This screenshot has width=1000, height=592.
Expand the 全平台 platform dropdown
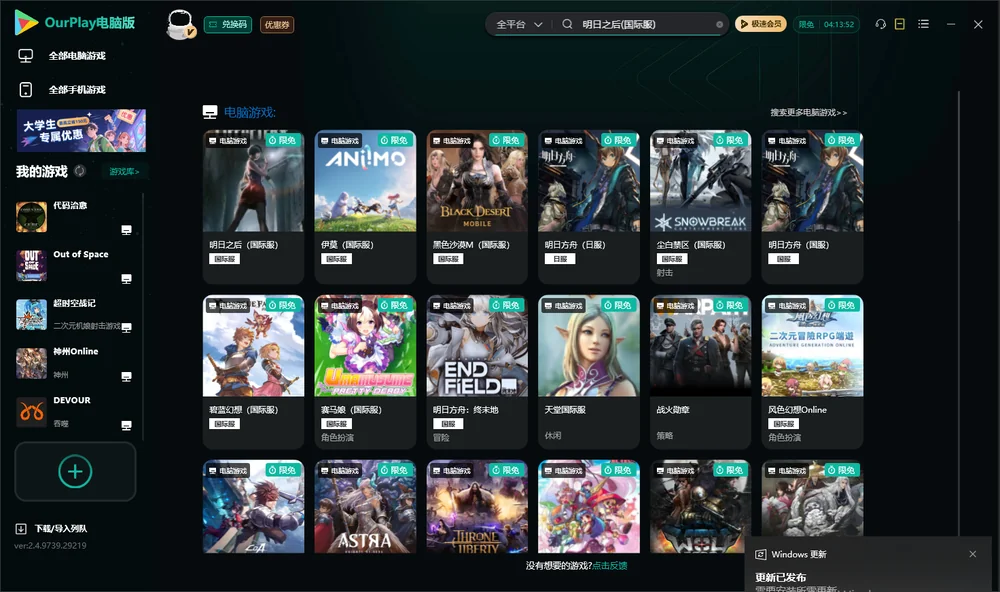(519, 24)
